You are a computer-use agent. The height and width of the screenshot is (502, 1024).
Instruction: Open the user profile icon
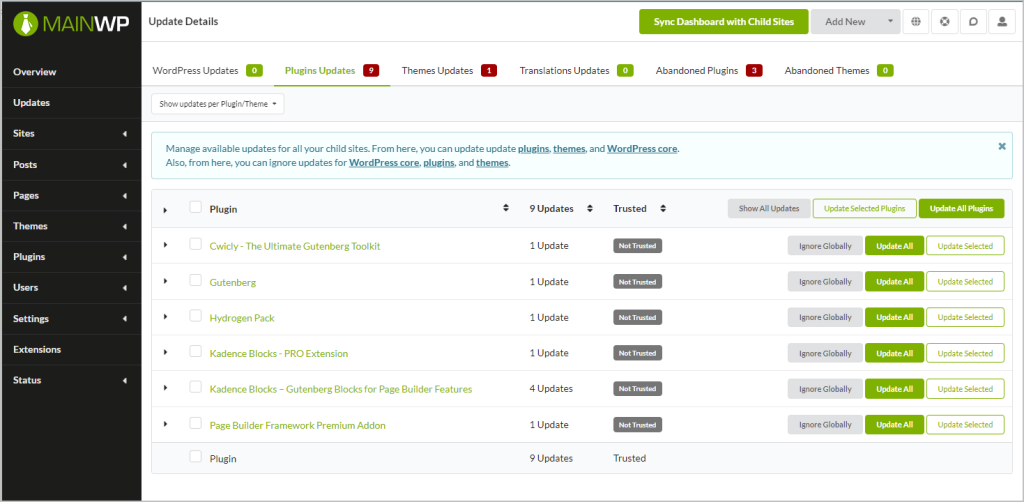tap(1002, 22)
